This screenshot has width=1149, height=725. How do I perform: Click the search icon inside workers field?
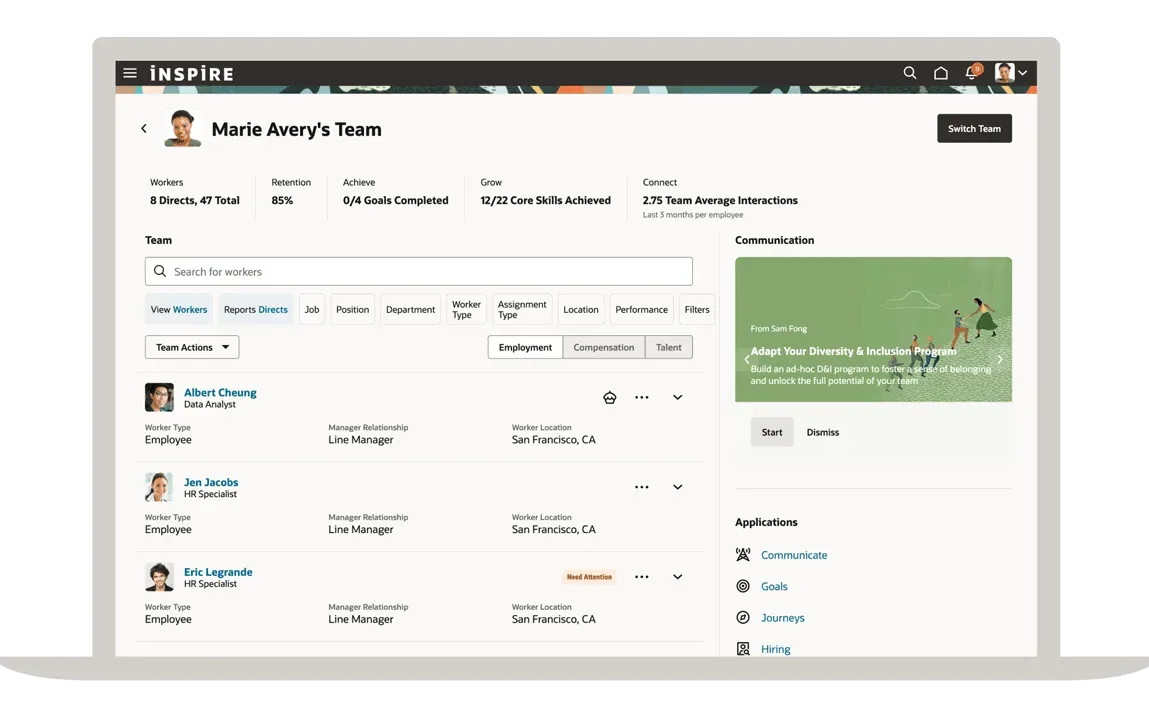[x=160, y=271]
